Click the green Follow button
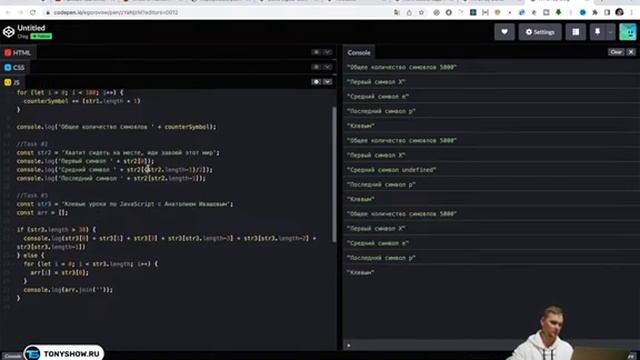The image size is (640, 360). pos(41,36)
